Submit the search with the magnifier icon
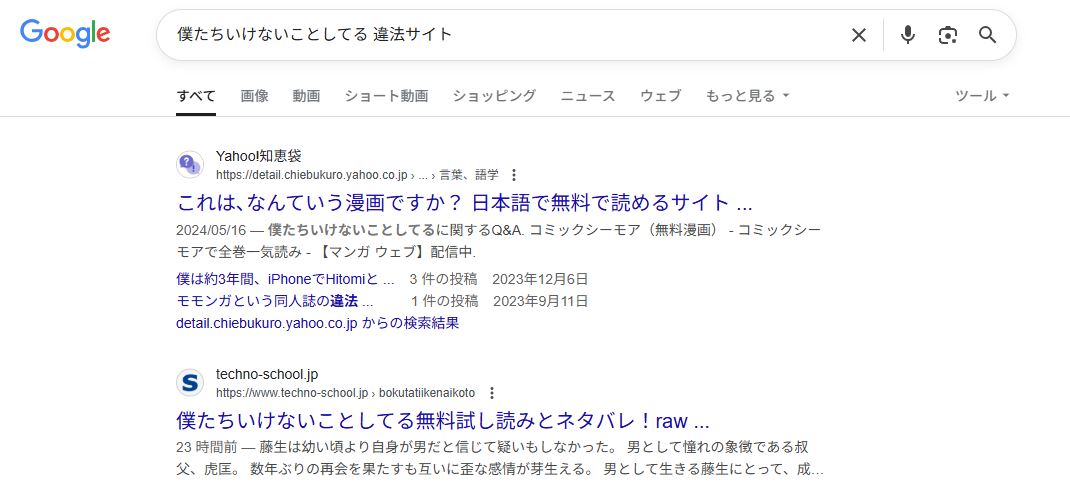This screenshot has height=503, width=1070. (987, 35)
